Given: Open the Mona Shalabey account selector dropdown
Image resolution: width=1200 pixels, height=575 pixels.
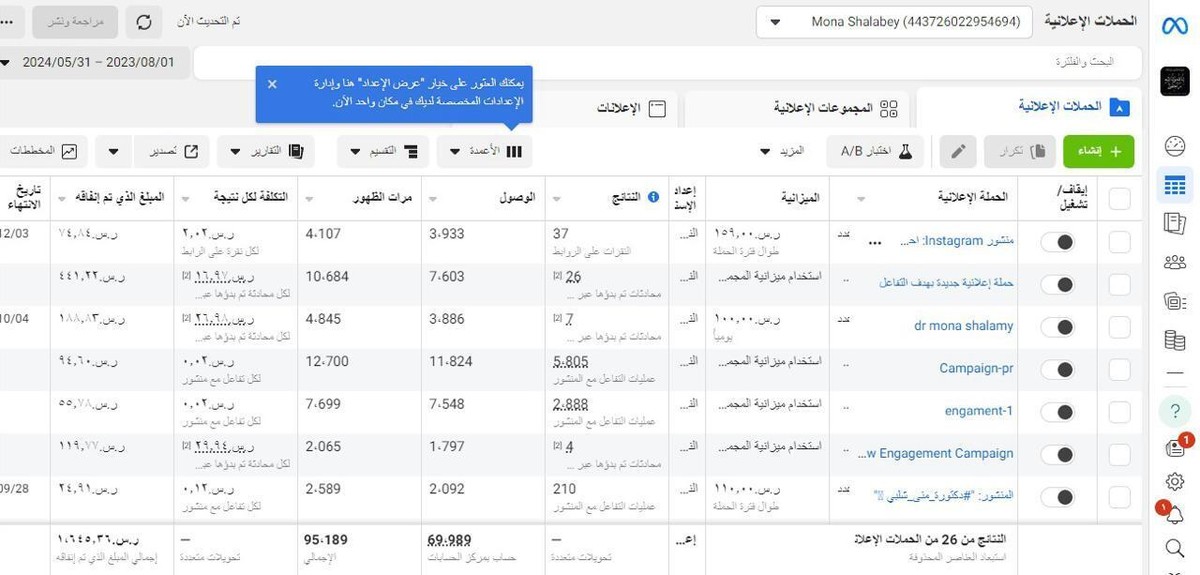Looking at the screenshot, I should 895,21.
